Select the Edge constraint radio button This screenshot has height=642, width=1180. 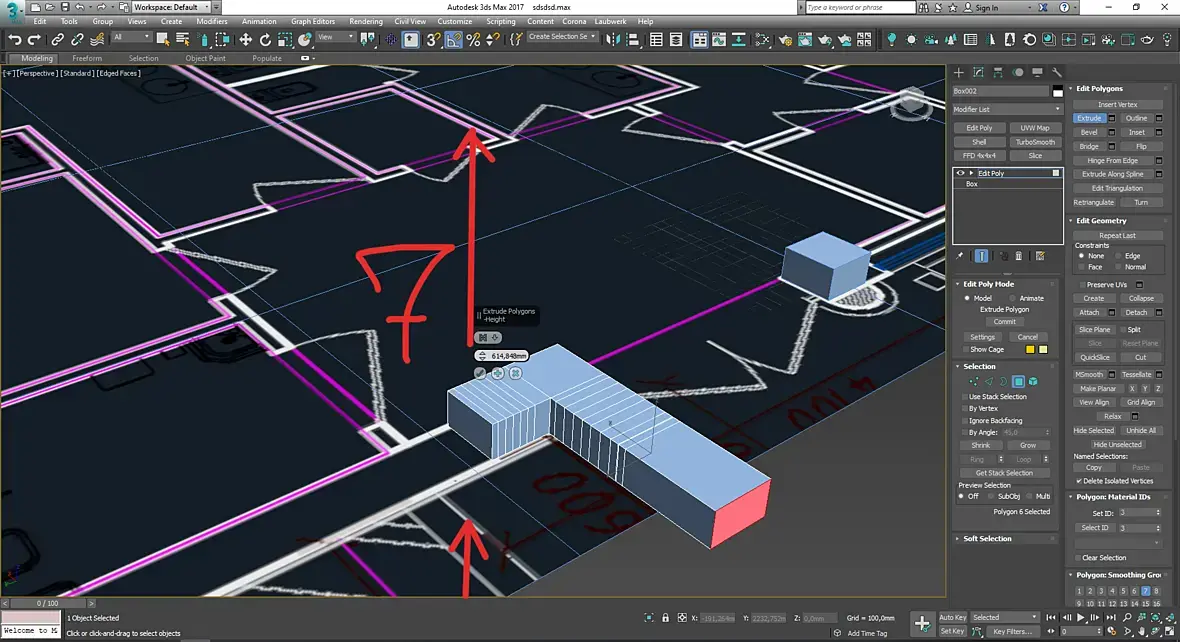tap(1118, 256)
